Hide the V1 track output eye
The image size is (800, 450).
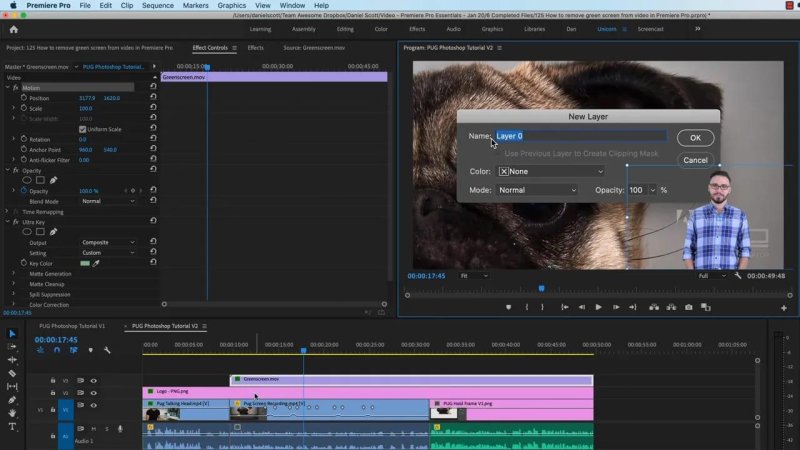[x=93, y=406]
